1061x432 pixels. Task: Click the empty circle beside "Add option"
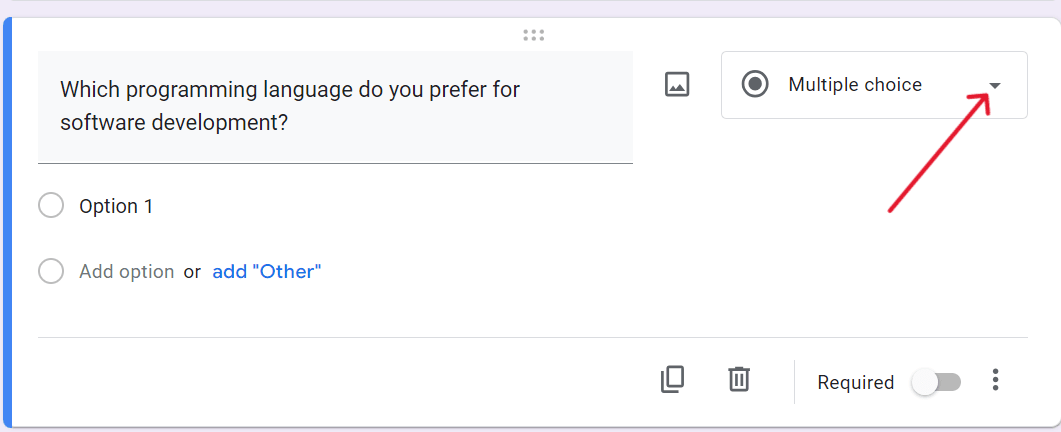point(51,271)
